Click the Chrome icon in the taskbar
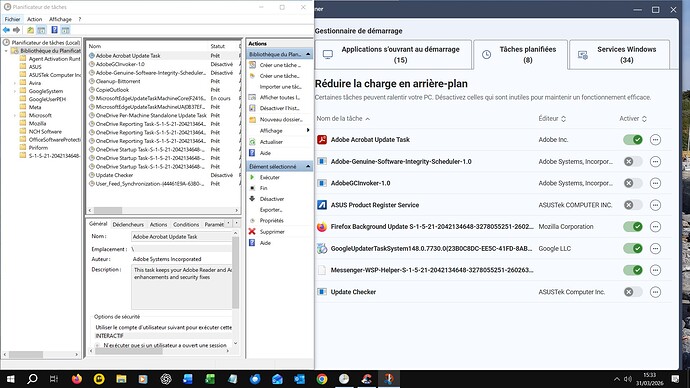This screenshot has height=388, width=690. [x=322, y=379]
